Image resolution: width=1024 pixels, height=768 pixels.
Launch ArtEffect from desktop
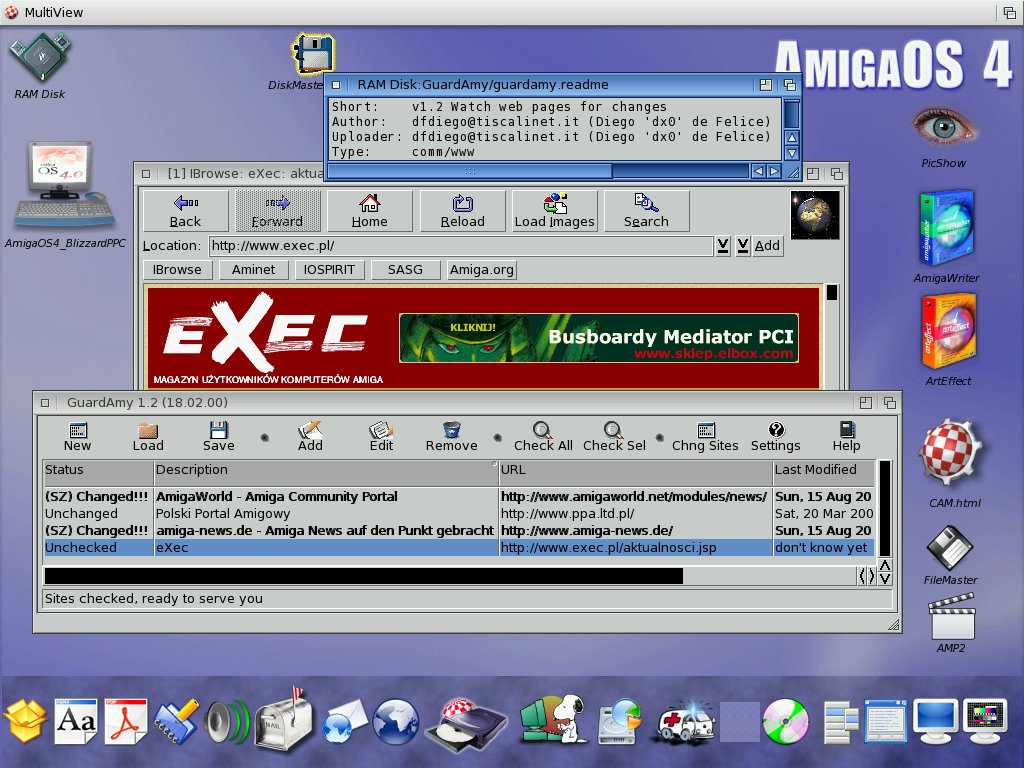pyautogui.click(x=948, y=340)
